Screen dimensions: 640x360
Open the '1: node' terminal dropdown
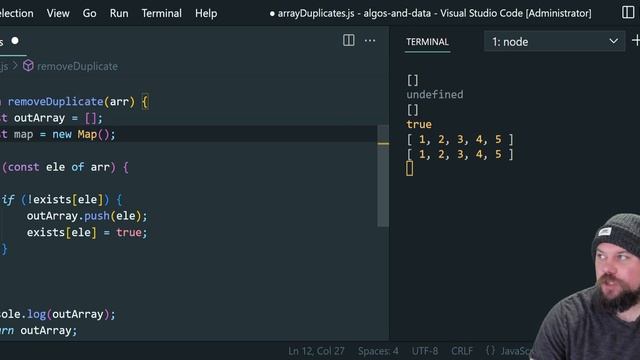point(554,42)
